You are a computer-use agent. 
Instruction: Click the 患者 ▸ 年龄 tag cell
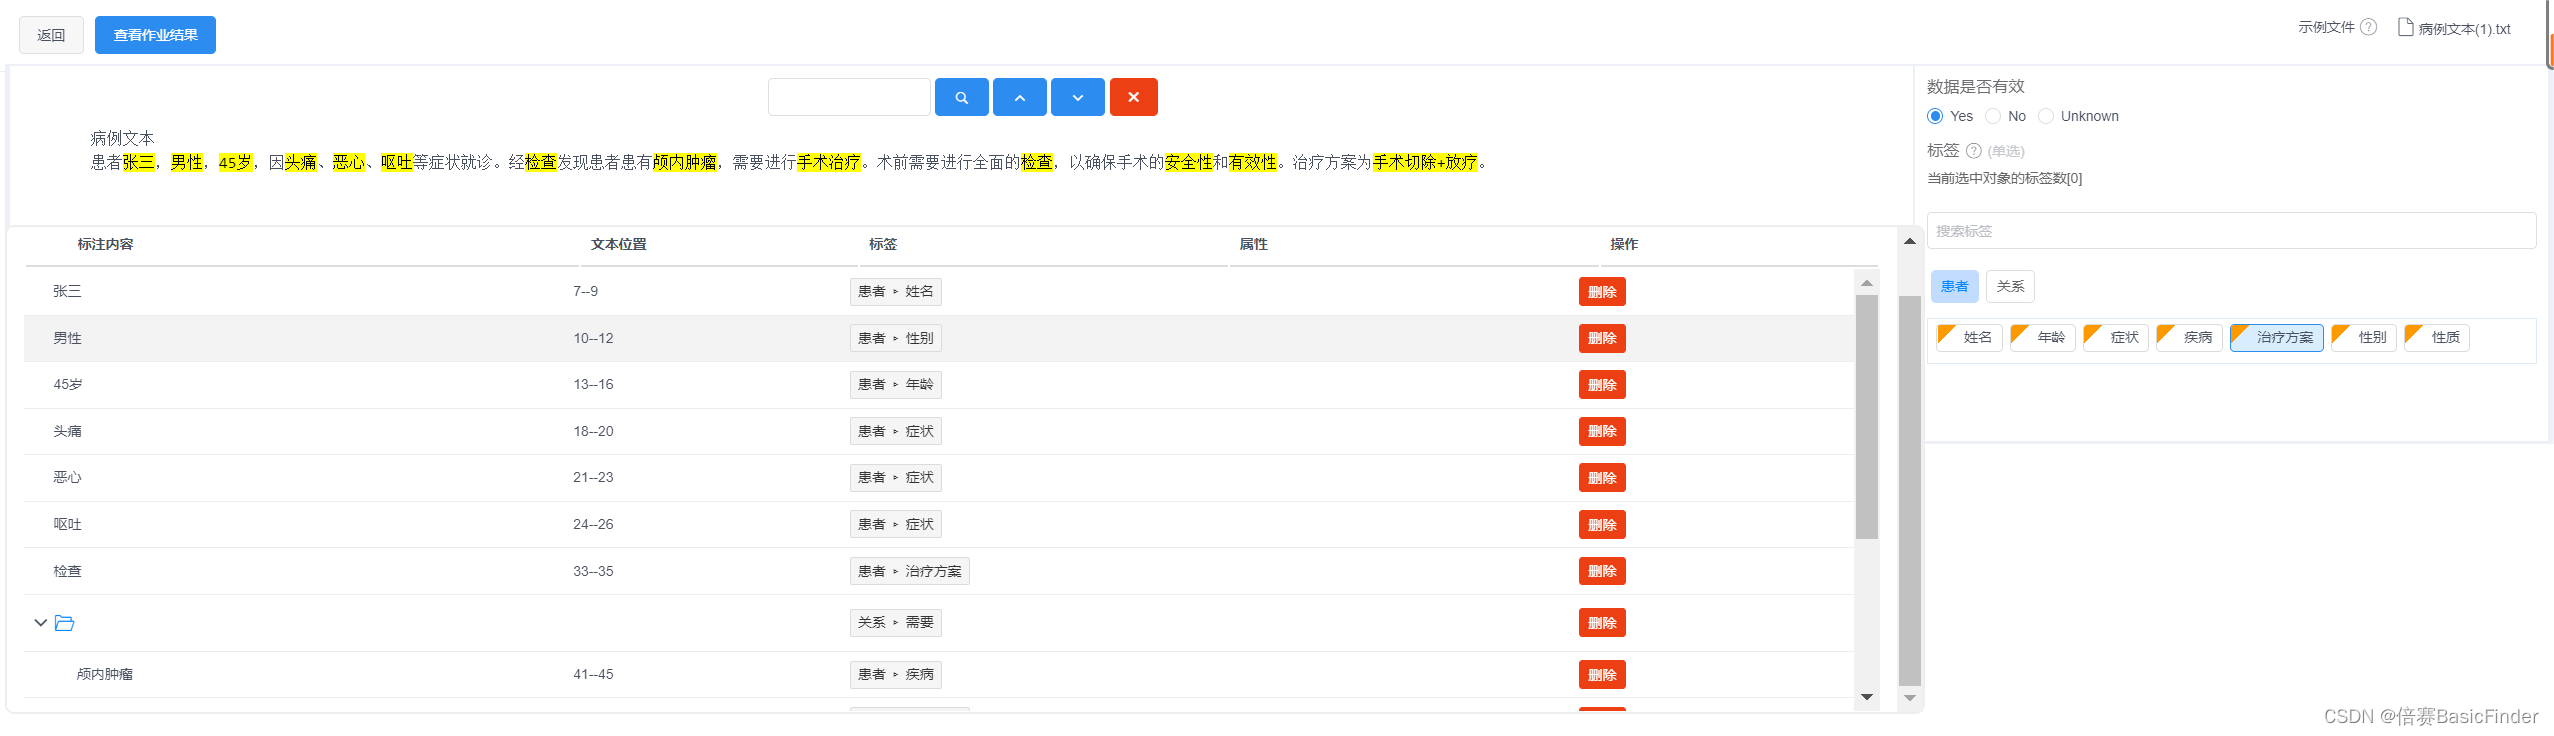click(x=896, y=385)
